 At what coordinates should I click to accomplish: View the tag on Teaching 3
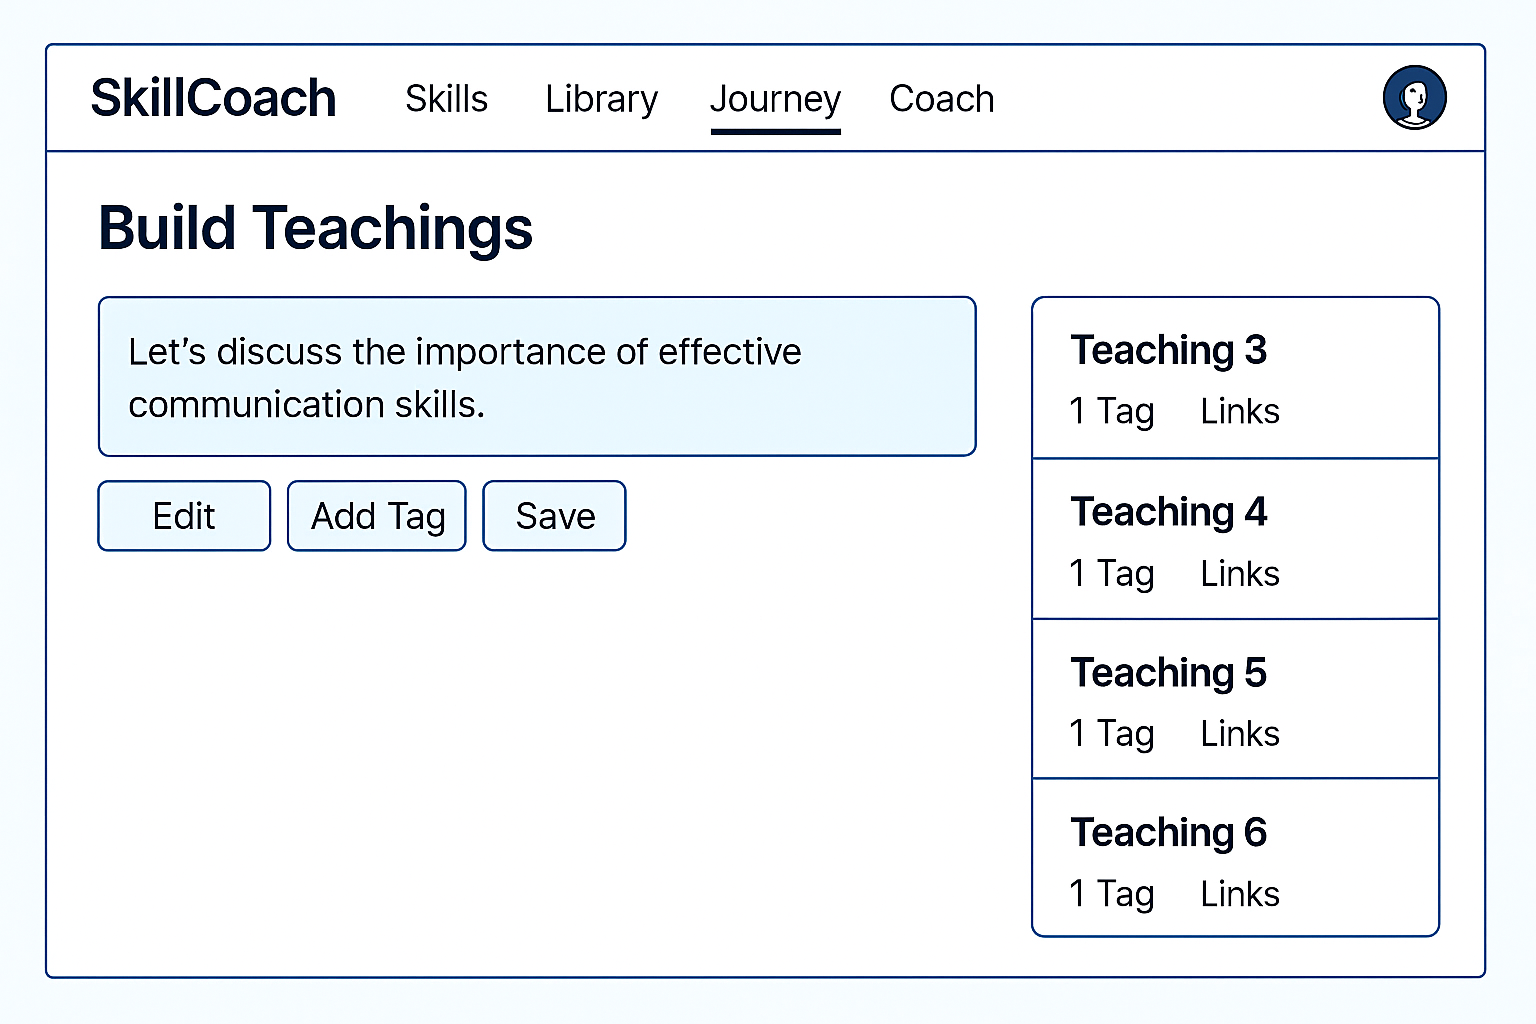(x=1112, y=411)
